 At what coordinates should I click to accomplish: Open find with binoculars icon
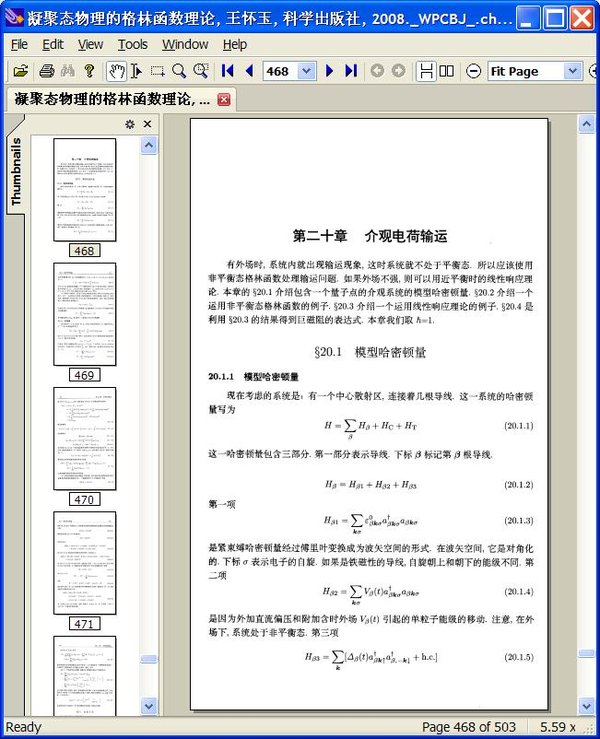click(x=67, y=71)
